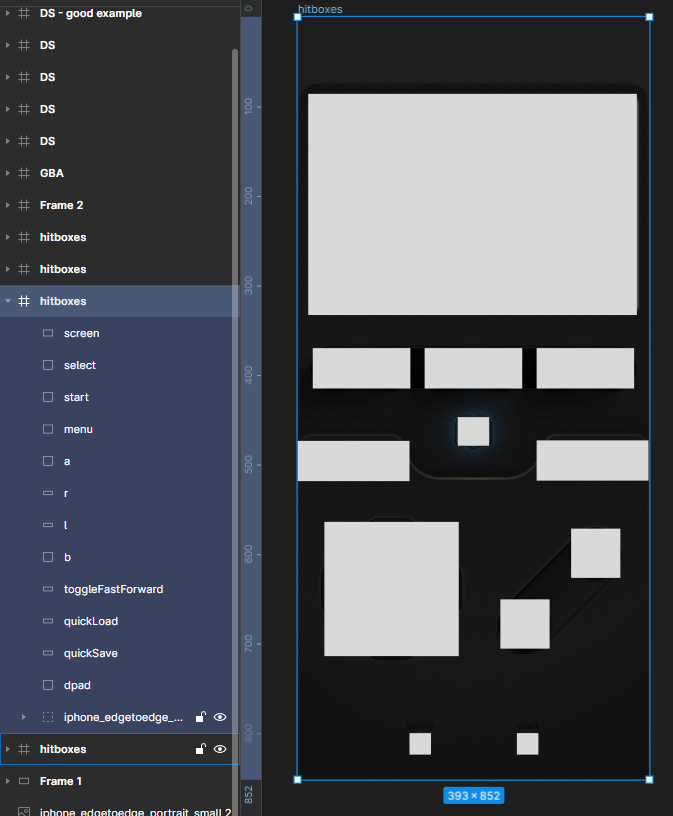
Task: Select the quickSave layer name
Action: [x=91, y=653]
